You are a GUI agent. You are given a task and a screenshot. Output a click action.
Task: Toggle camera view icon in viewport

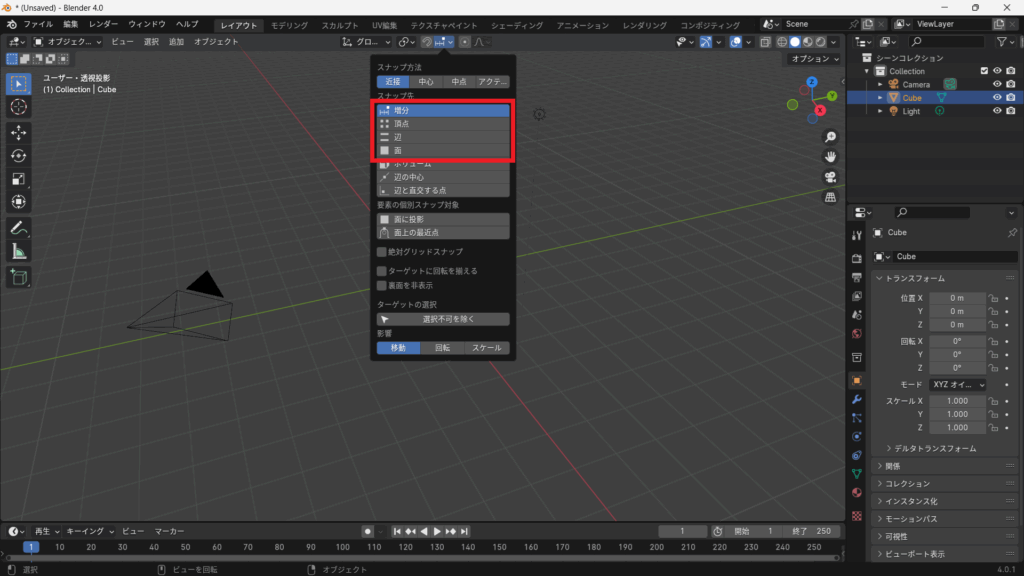[x=830, y=177]
